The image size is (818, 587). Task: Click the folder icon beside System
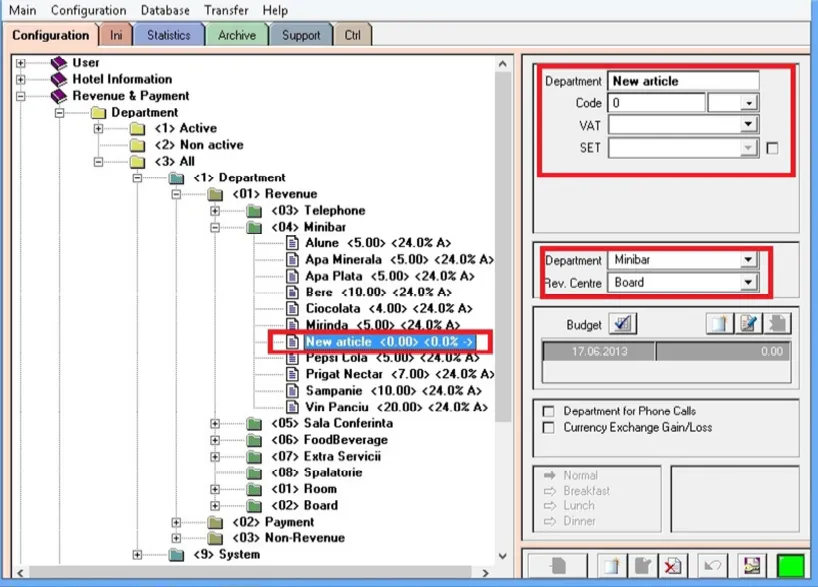click(x=176, y=554)
